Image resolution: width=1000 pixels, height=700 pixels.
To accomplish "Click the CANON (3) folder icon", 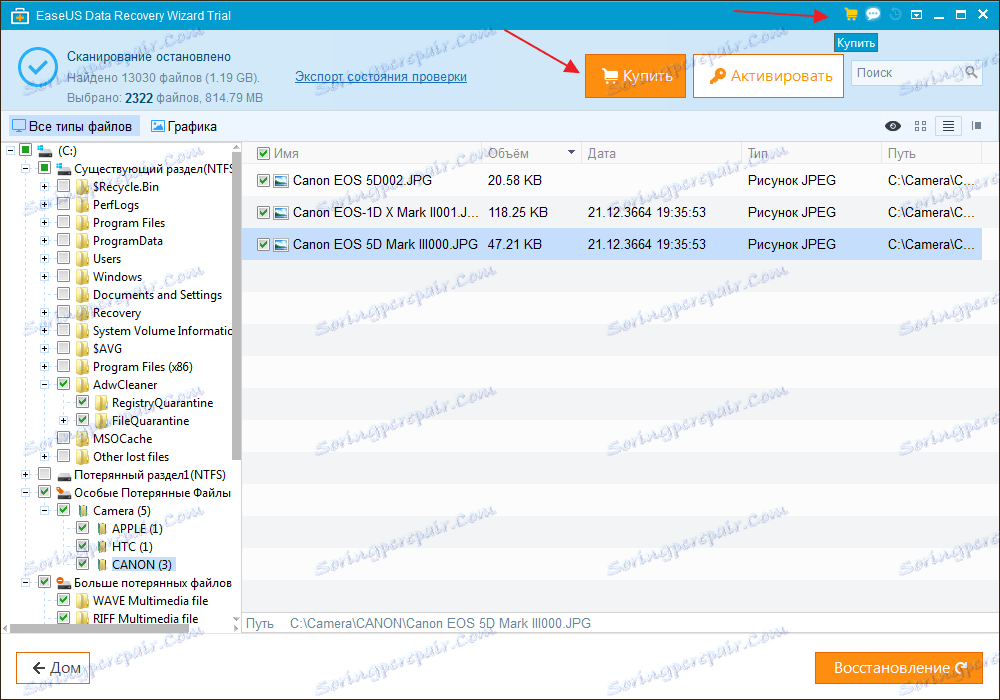I will pos(101,565).
